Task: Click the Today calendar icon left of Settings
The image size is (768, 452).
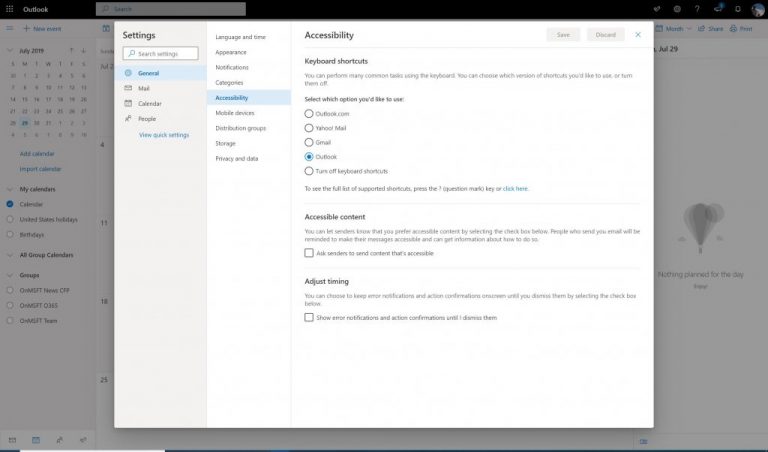Action: (106, 28)
